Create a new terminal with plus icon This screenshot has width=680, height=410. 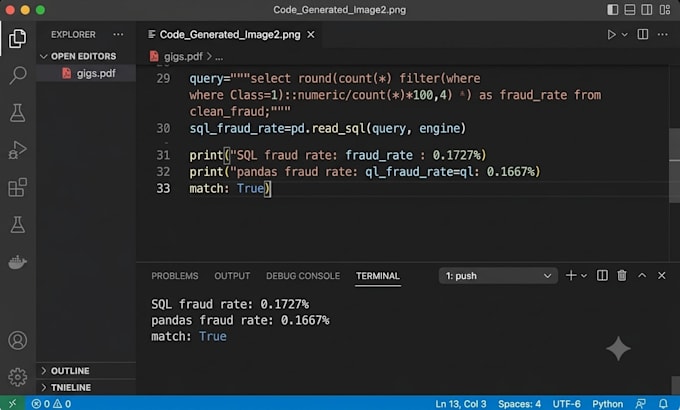point(571,276)
